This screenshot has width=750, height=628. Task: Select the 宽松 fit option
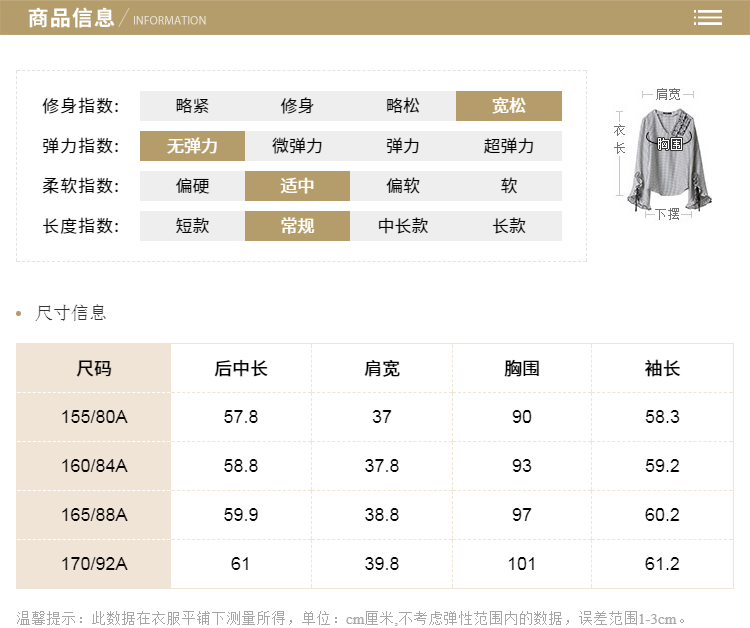(x=508, y=106)
